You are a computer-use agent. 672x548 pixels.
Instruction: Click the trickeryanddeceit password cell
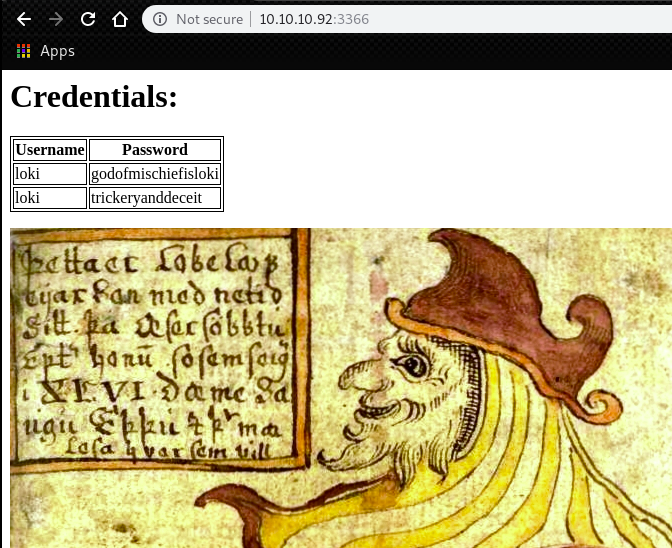(155, 198)
